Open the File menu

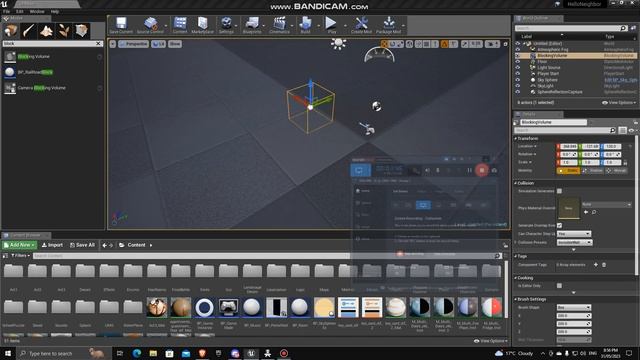[x=7, y=12]
